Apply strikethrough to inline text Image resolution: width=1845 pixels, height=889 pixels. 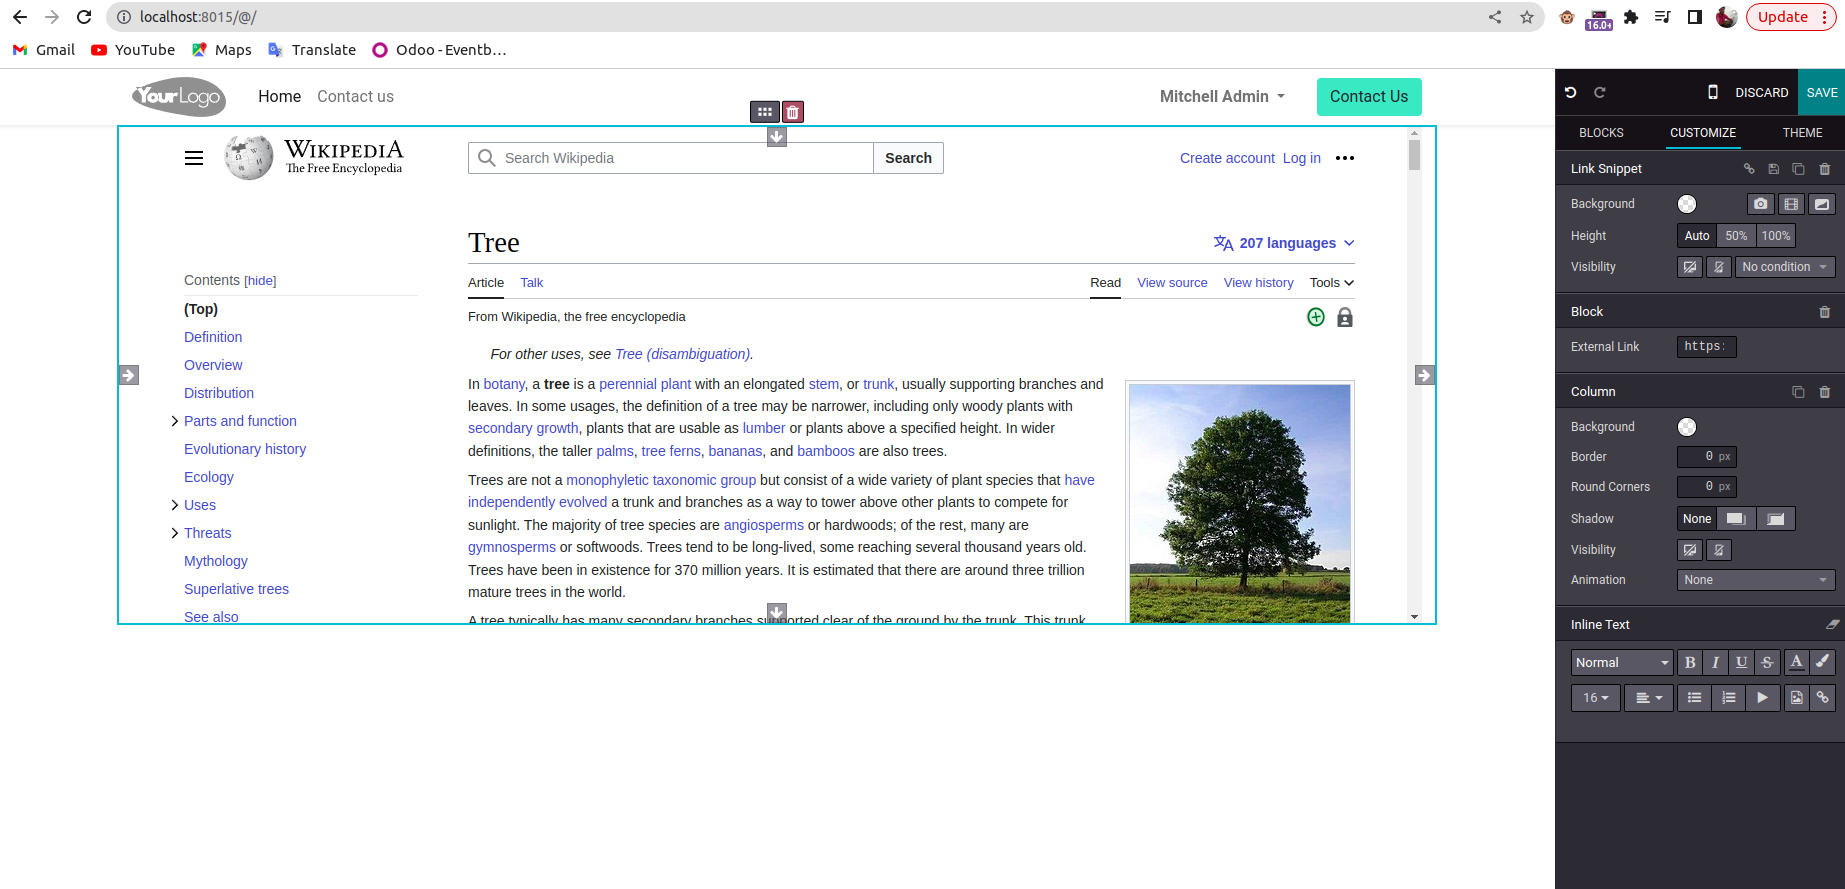pyautogui.click(x=1768, y=662)
